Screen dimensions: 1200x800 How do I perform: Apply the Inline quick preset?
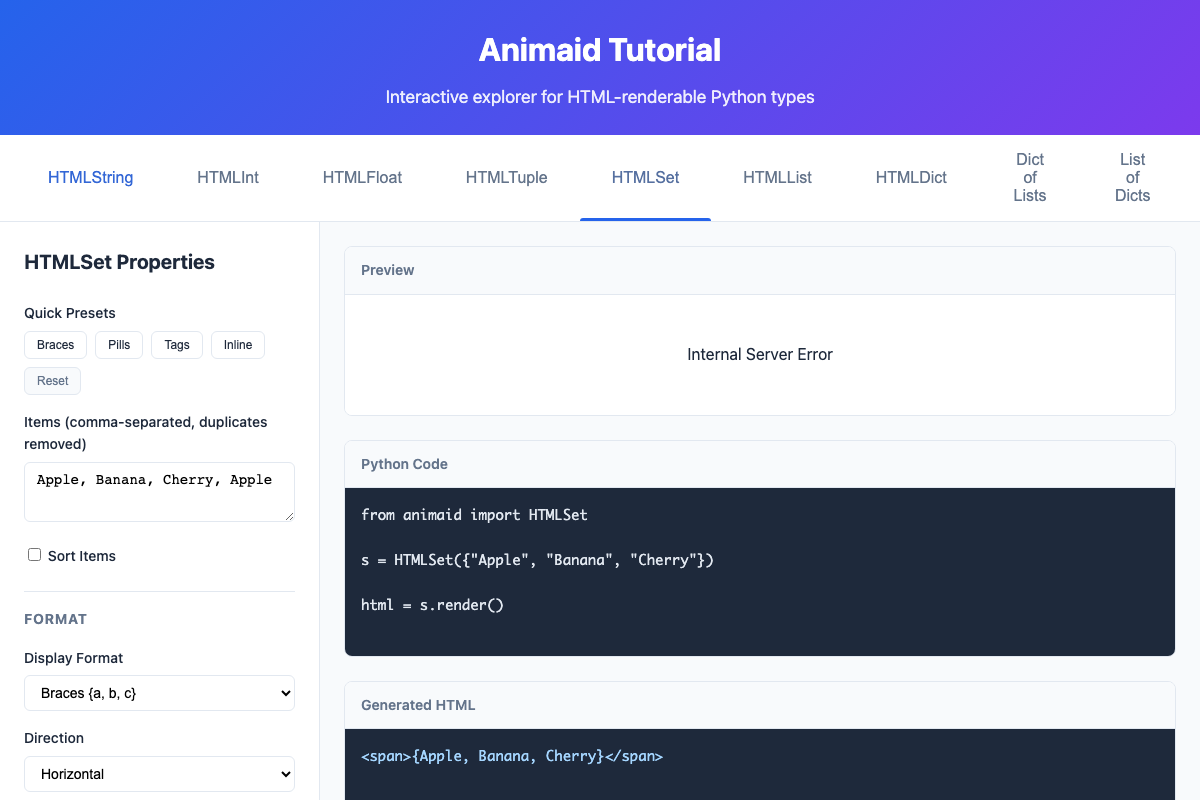tap(237, 344)
